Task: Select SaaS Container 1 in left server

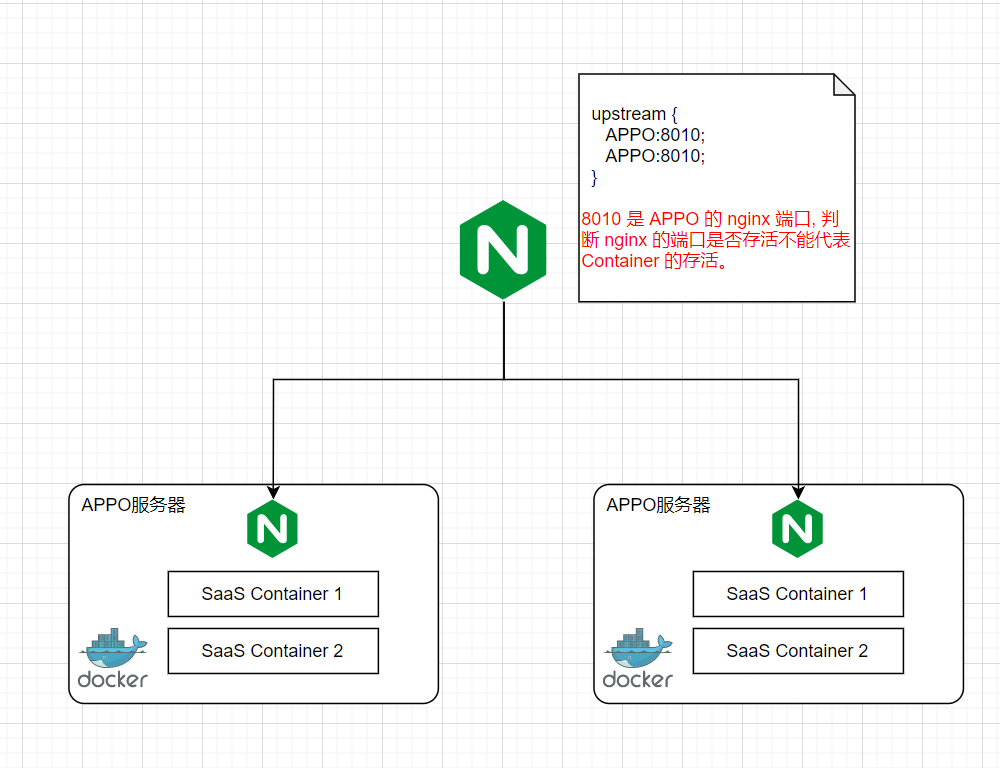Action: pos(273,594)
